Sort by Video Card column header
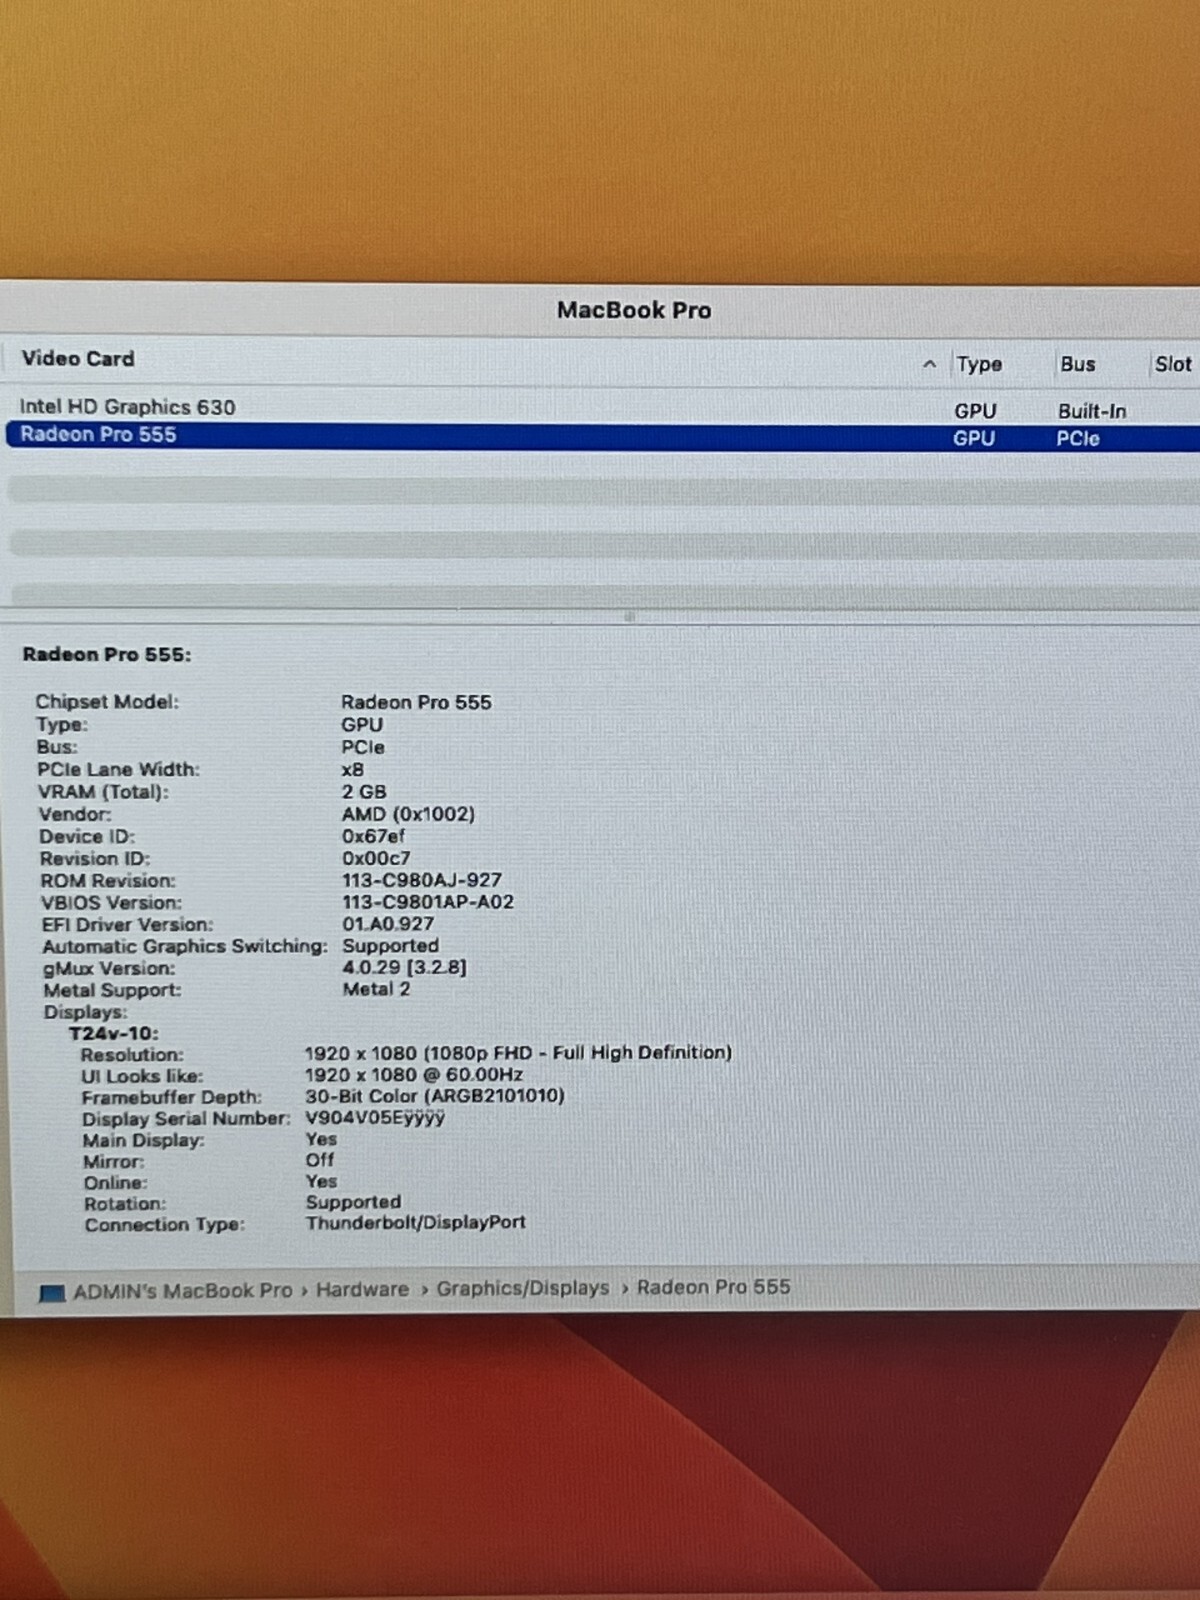 point(78,359)
